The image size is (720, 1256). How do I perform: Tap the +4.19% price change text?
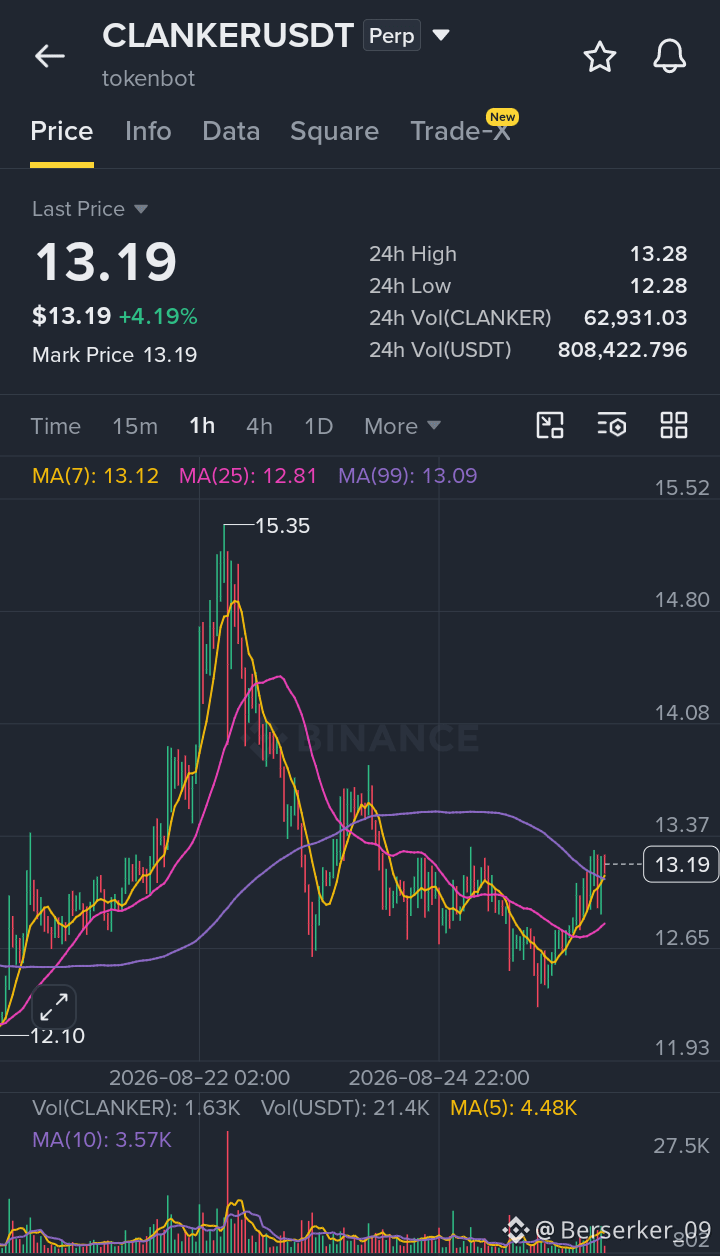(x=158, y=317)
